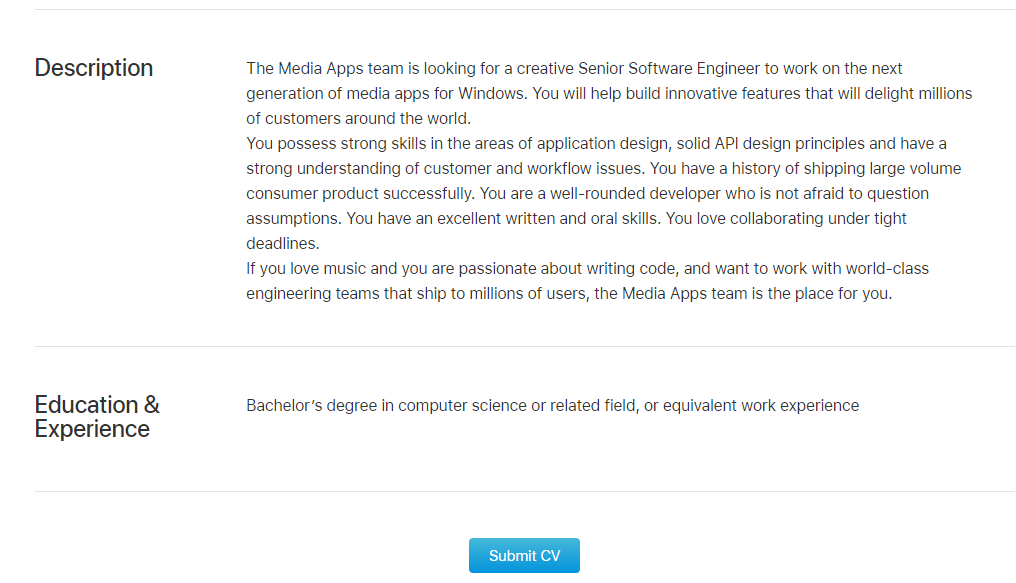Click the Submit CV button

524,556
